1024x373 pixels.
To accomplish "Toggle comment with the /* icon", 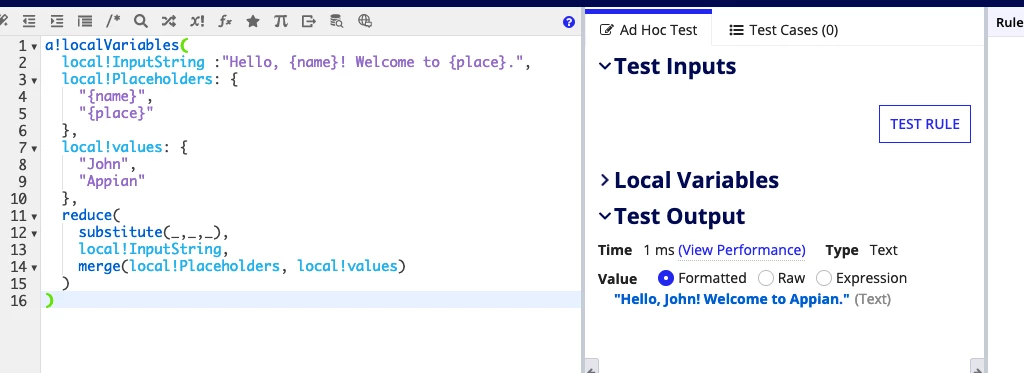I will (x=113, y=22).
